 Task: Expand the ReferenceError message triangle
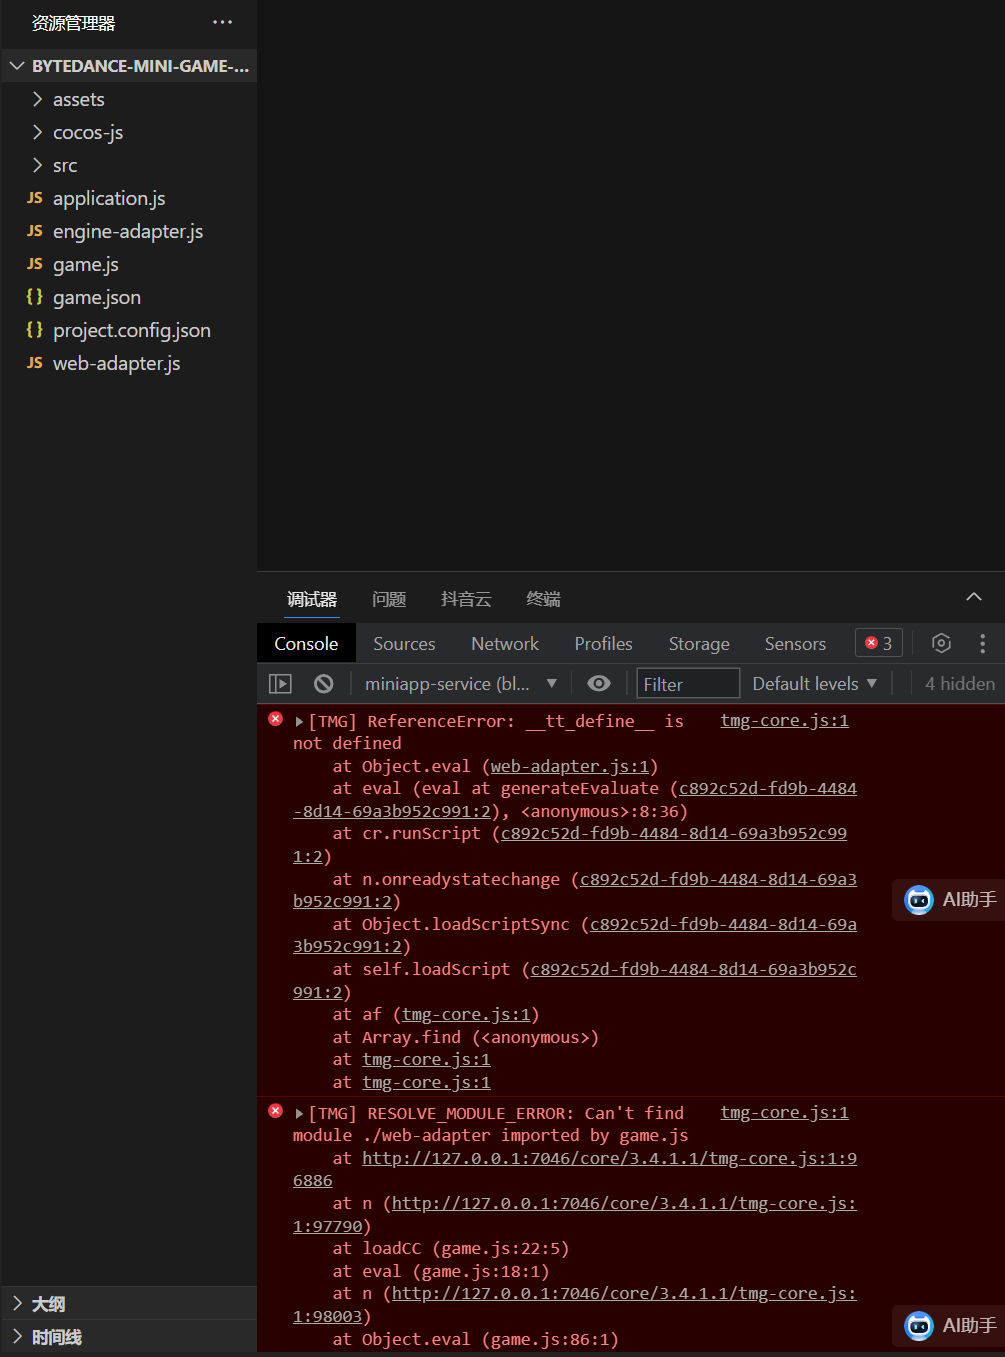tap(299, 721)
